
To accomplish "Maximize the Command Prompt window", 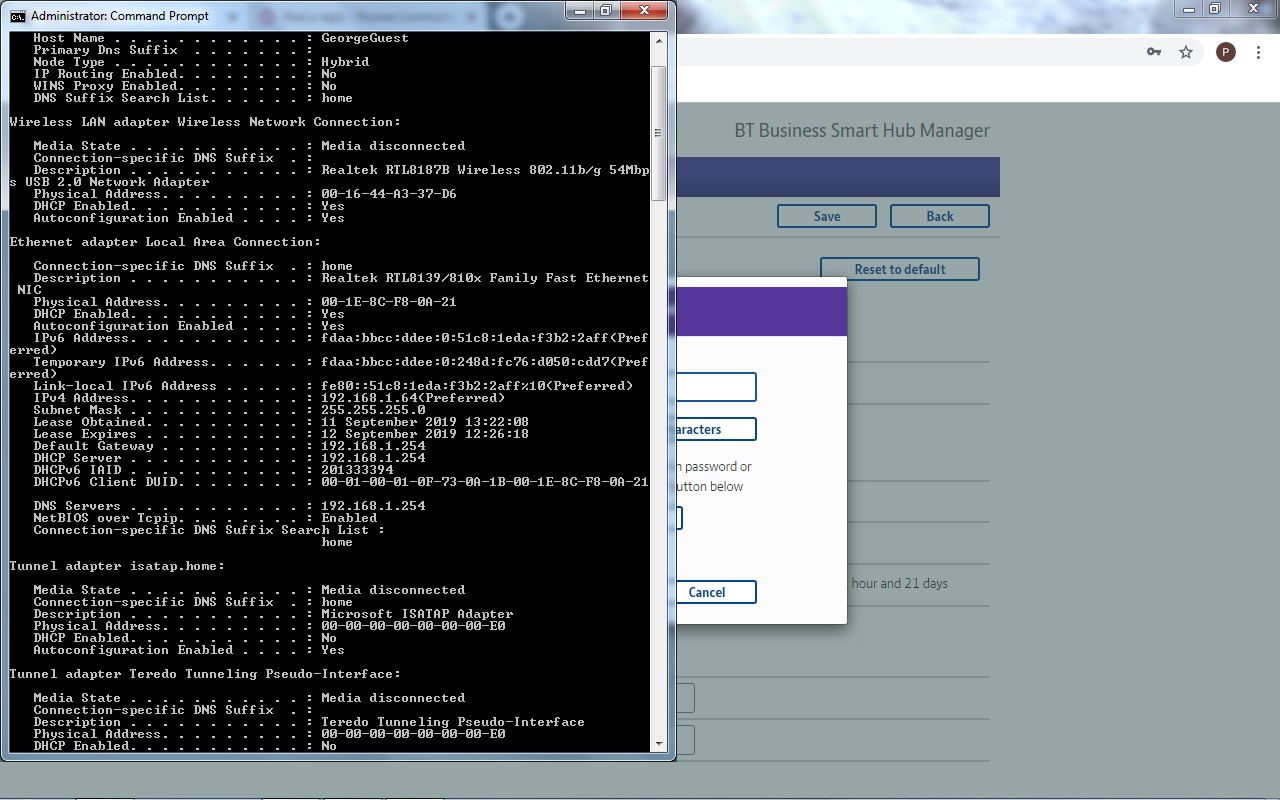I will [x=605, y=10].
